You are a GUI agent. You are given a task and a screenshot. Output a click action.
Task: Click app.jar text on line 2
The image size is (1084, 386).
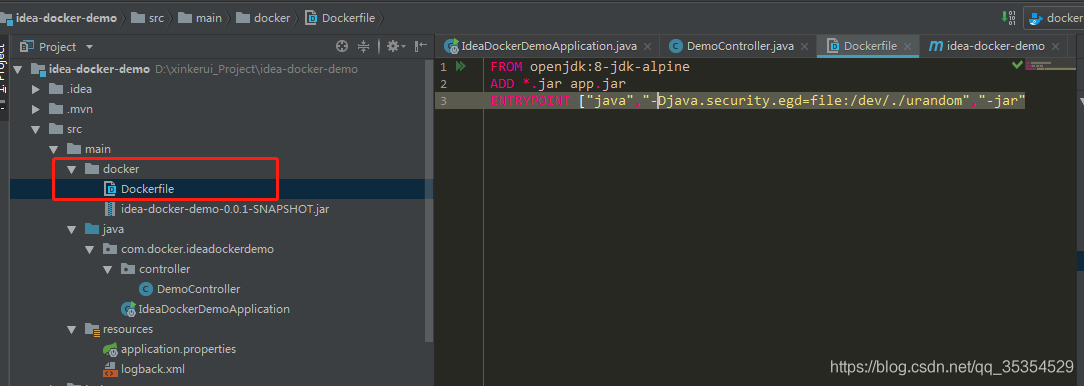[598, 84]
